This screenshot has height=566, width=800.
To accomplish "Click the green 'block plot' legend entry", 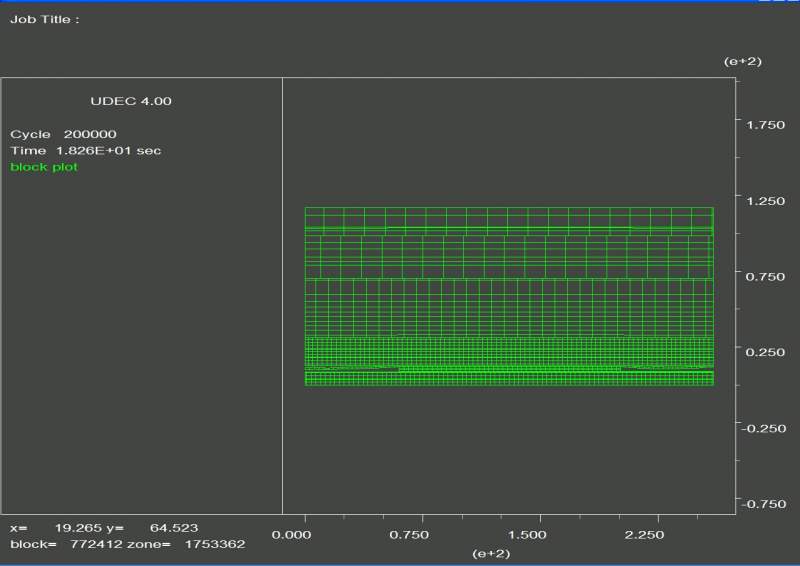I will point(44,167).
